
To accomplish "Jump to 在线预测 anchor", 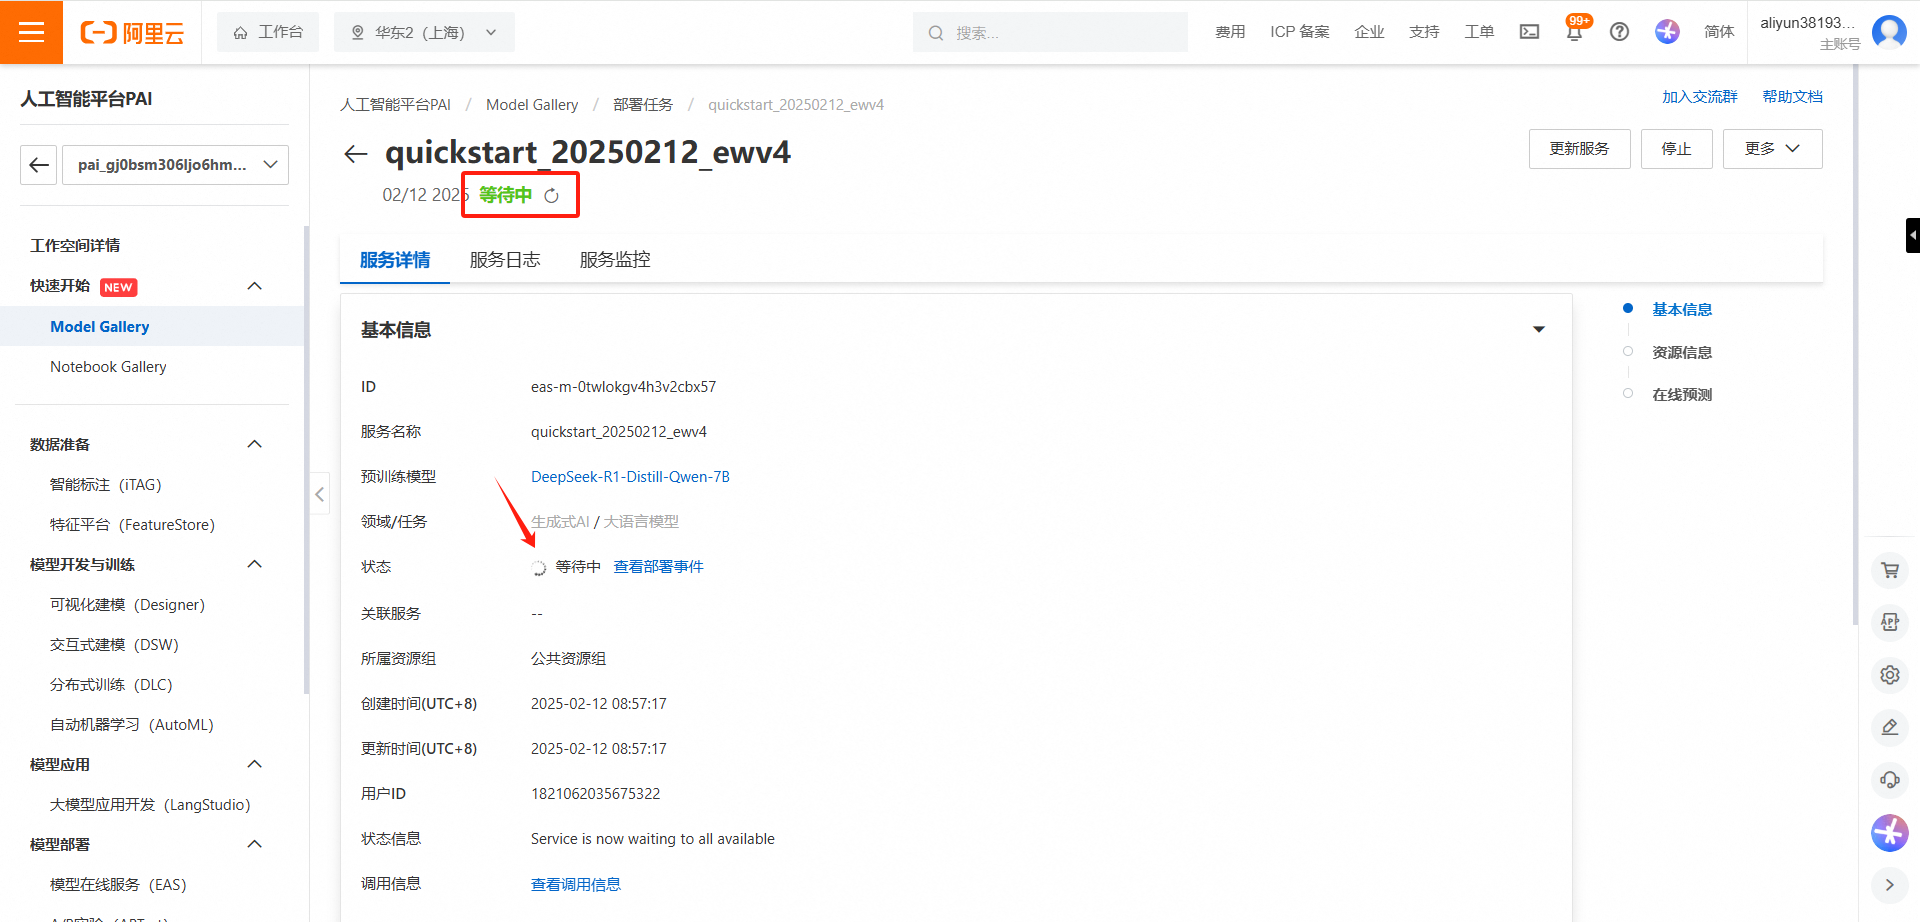I will point(1682,395).
